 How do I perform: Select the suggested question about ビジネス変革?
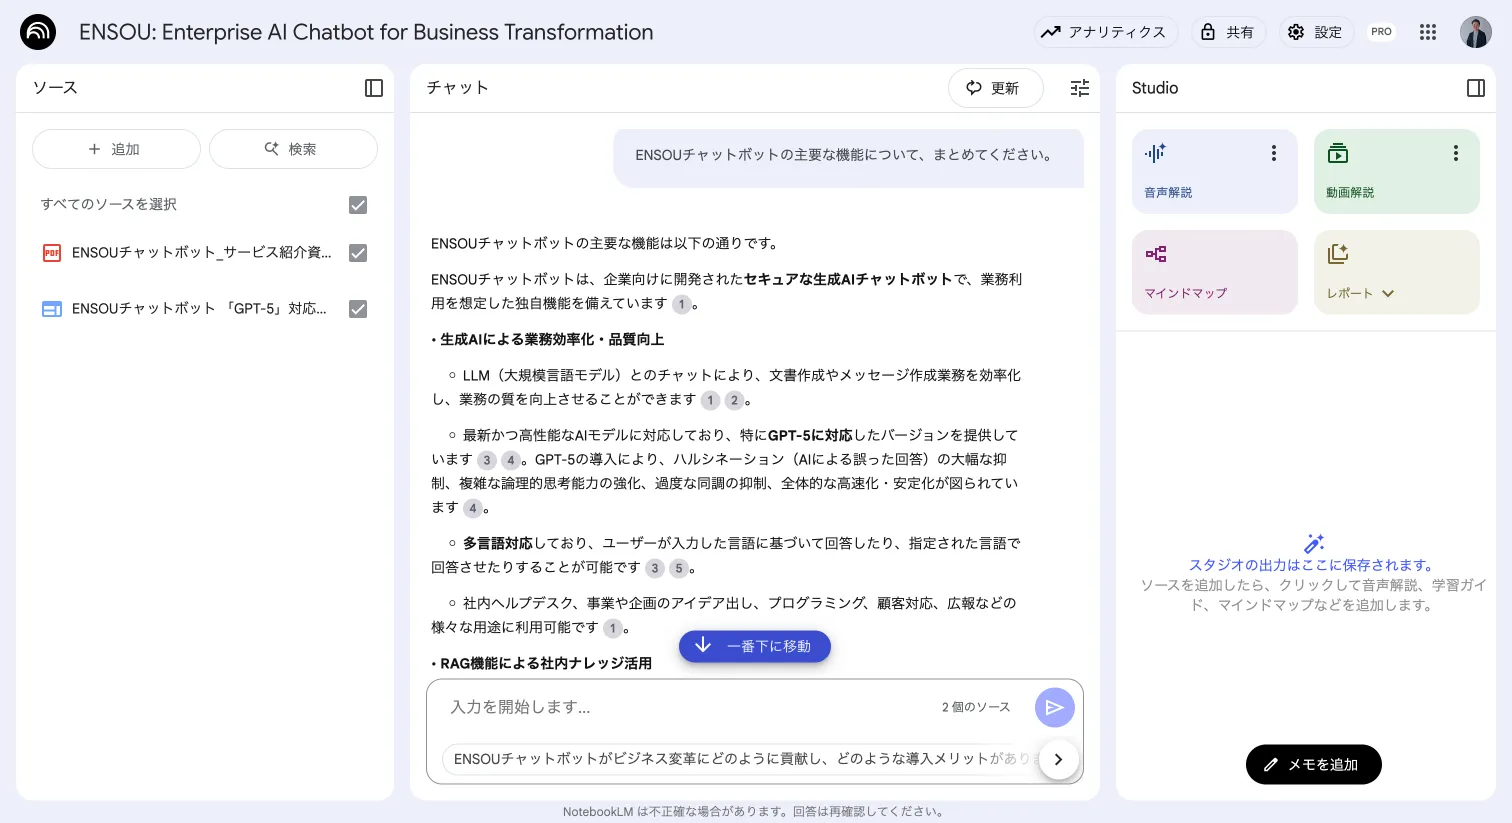pos(740,759)
